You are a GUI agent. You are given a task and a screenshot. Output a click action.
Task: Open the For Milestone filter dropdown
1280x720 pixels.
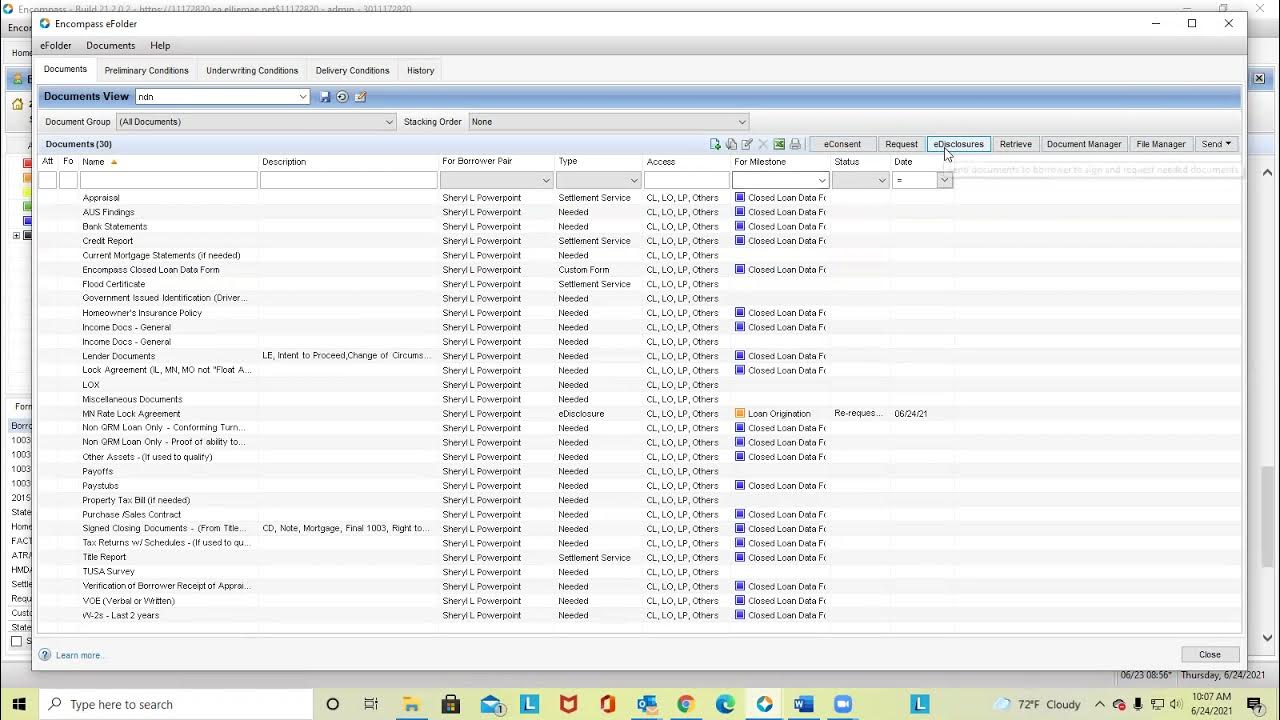coord(822,180)
